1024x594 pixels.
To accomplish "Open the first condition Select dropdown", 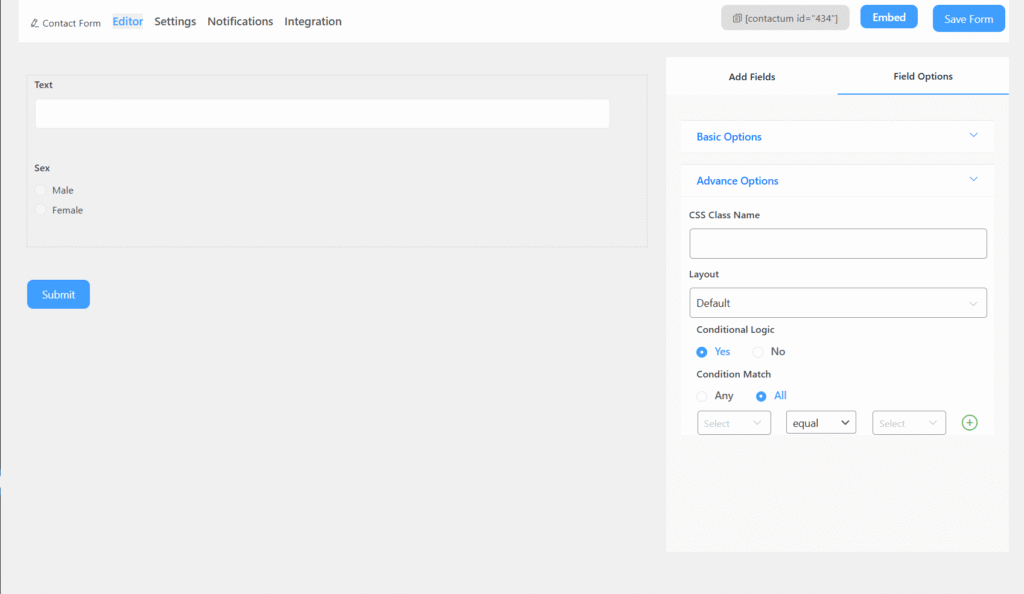I will tap(733, 423).
